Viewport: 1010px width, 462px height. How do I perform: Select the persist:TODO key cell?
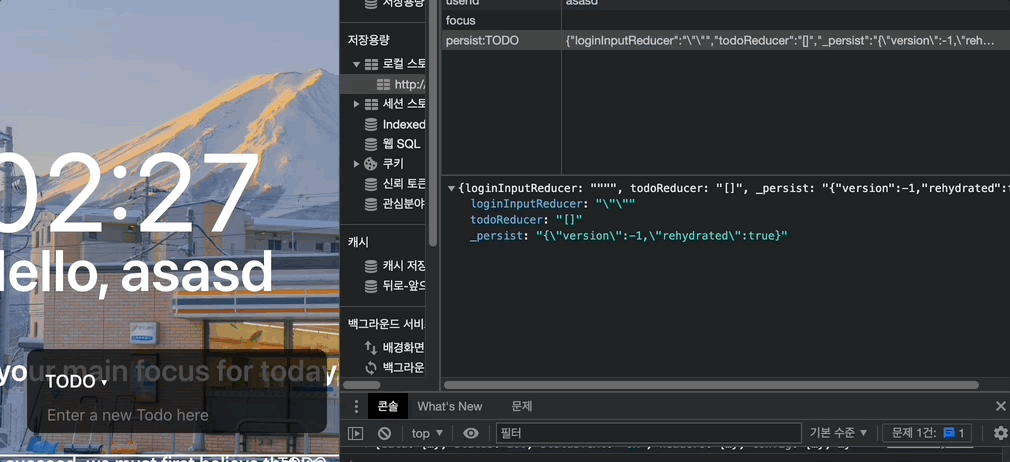coord(501,41)
